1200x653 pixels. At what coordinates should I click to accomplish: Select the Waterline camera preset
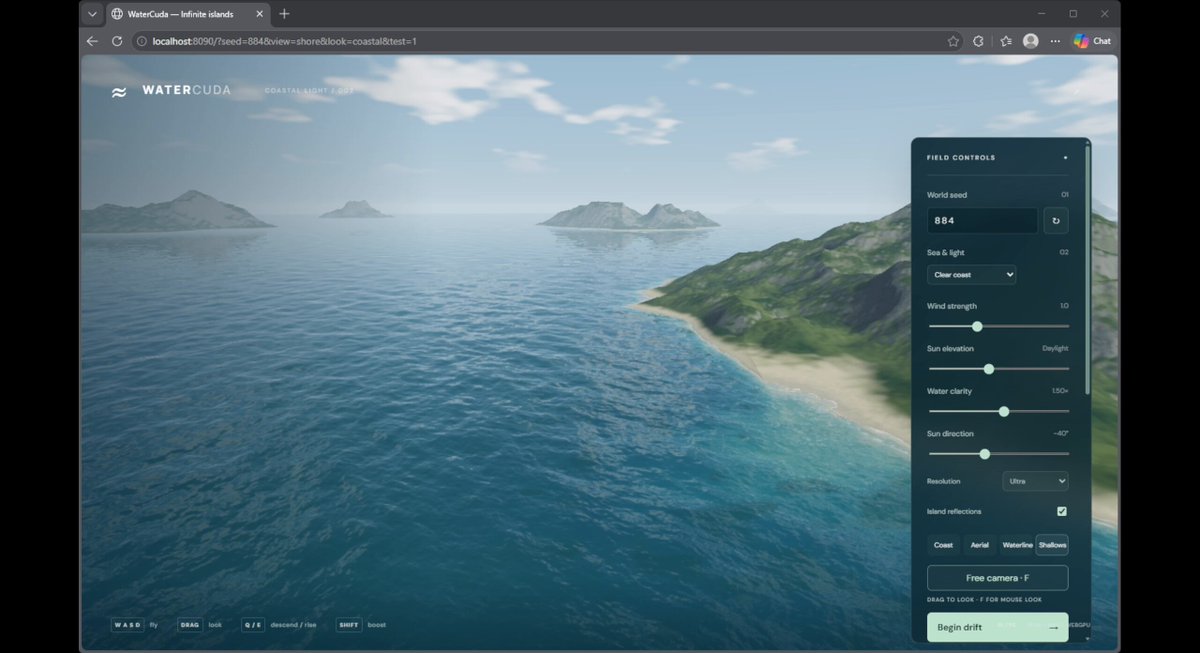coord(1017,545)
